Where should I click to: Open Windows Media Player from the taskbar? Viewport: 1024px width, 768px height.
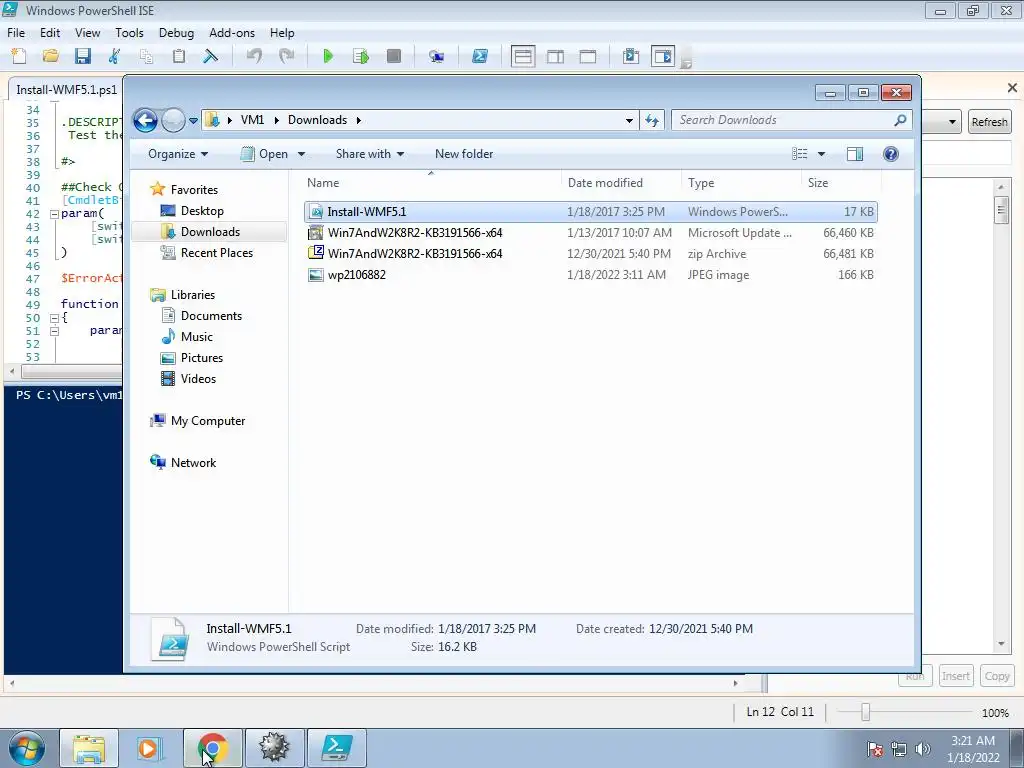[x=149, y=748]
